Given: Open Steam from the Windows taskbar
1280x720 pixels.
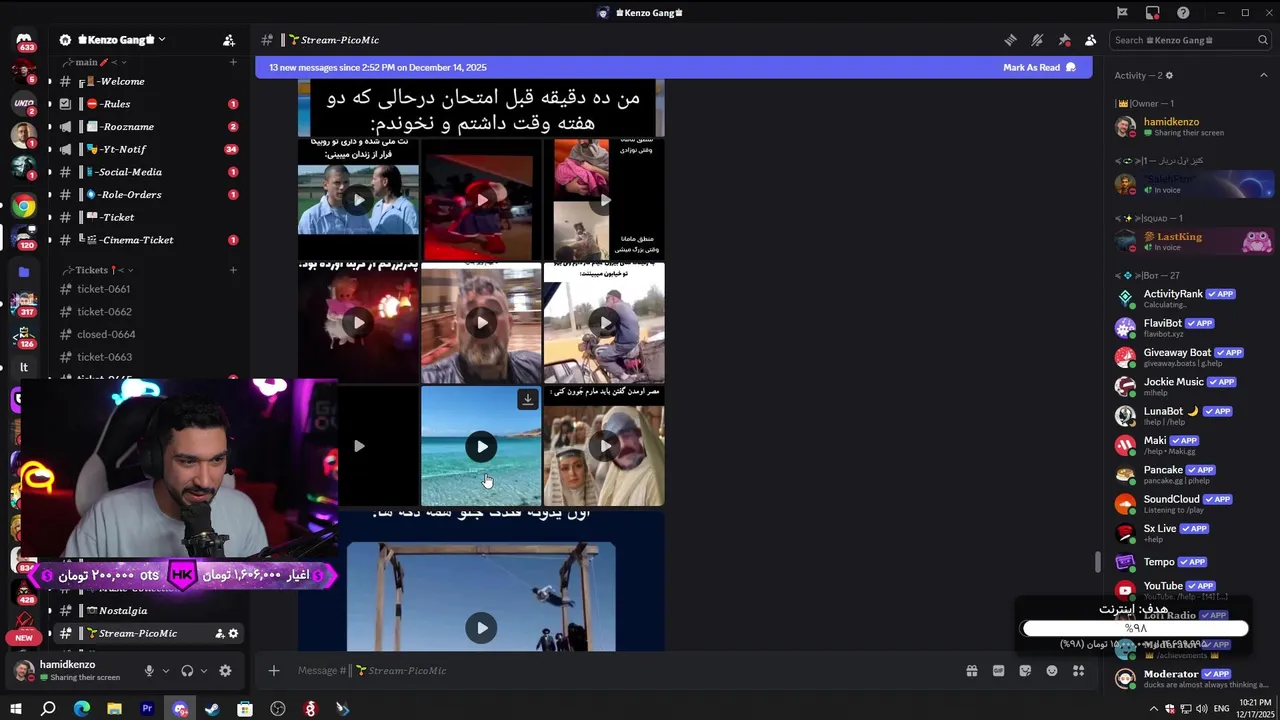Looking at the screenshot, I should pyautogui.click(x=212, y=709).
